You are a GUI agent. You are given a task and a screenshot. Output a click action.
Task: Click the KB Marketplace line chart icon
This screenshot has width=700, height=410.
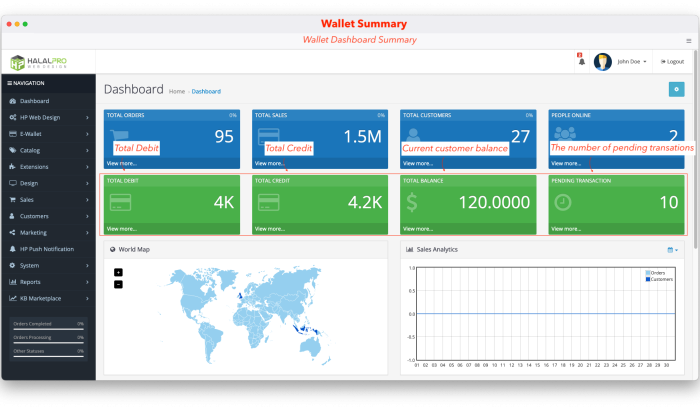tap(12, 298)
